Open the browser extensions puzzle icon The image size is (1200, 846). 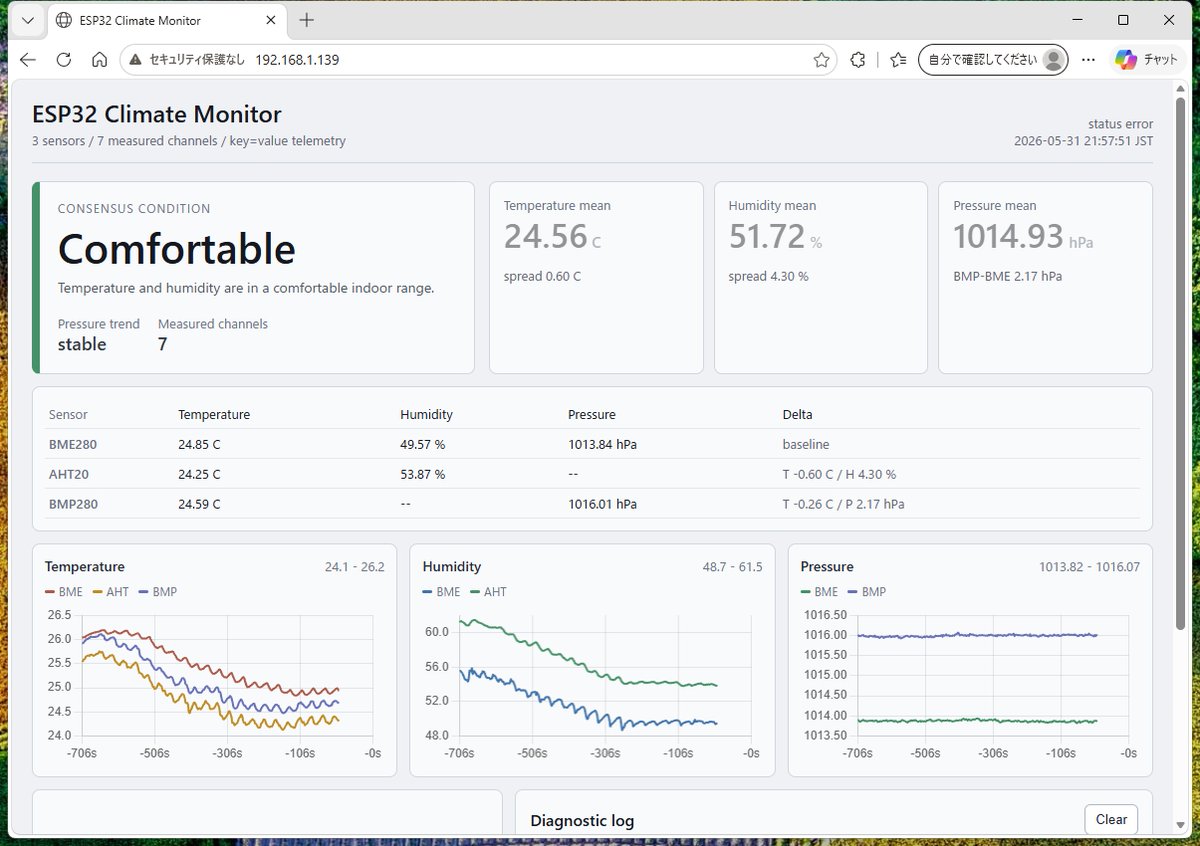tap(858, 60)
